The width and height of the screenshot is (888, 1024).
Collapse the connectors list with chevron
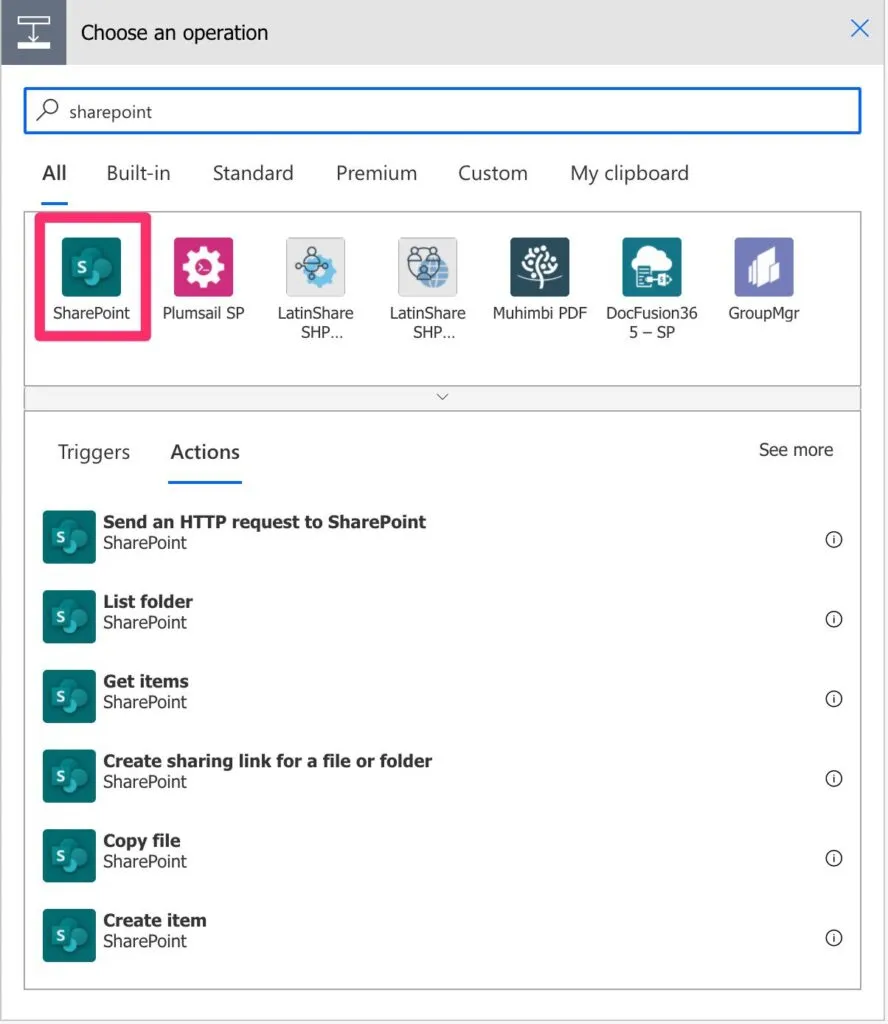click(442, 397)
